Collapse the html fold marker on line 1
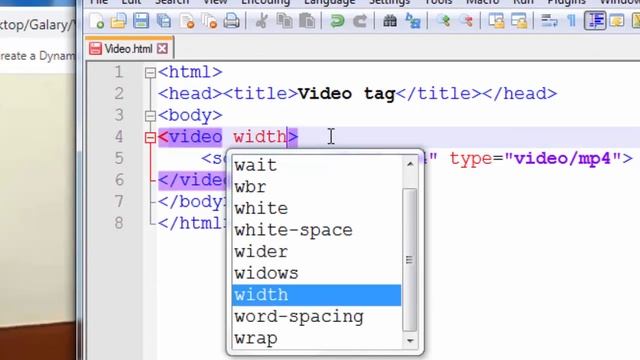Screen dimensions: 640x360 click(x=150, y=73)
